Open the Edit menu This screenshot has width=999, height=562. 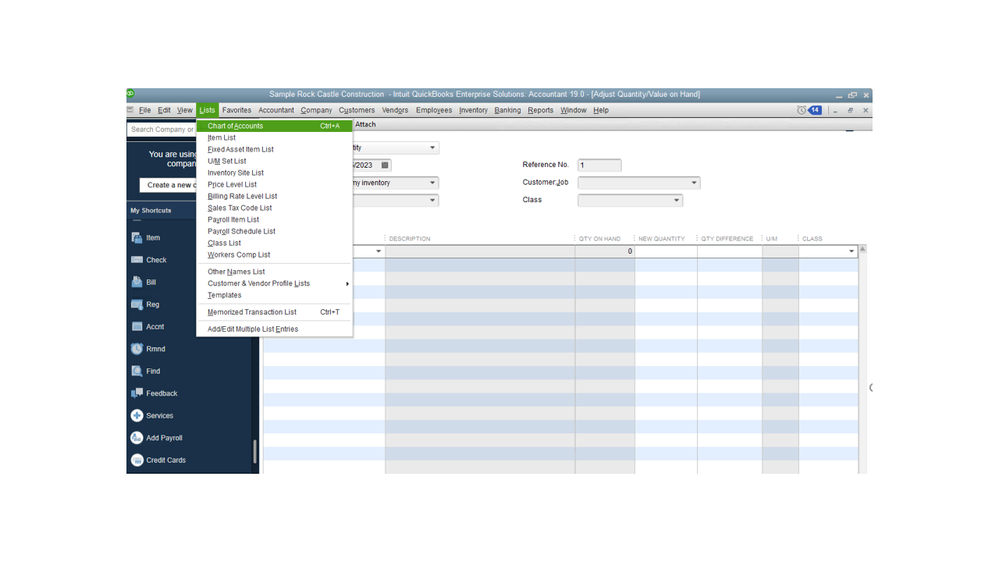(164, 110)
